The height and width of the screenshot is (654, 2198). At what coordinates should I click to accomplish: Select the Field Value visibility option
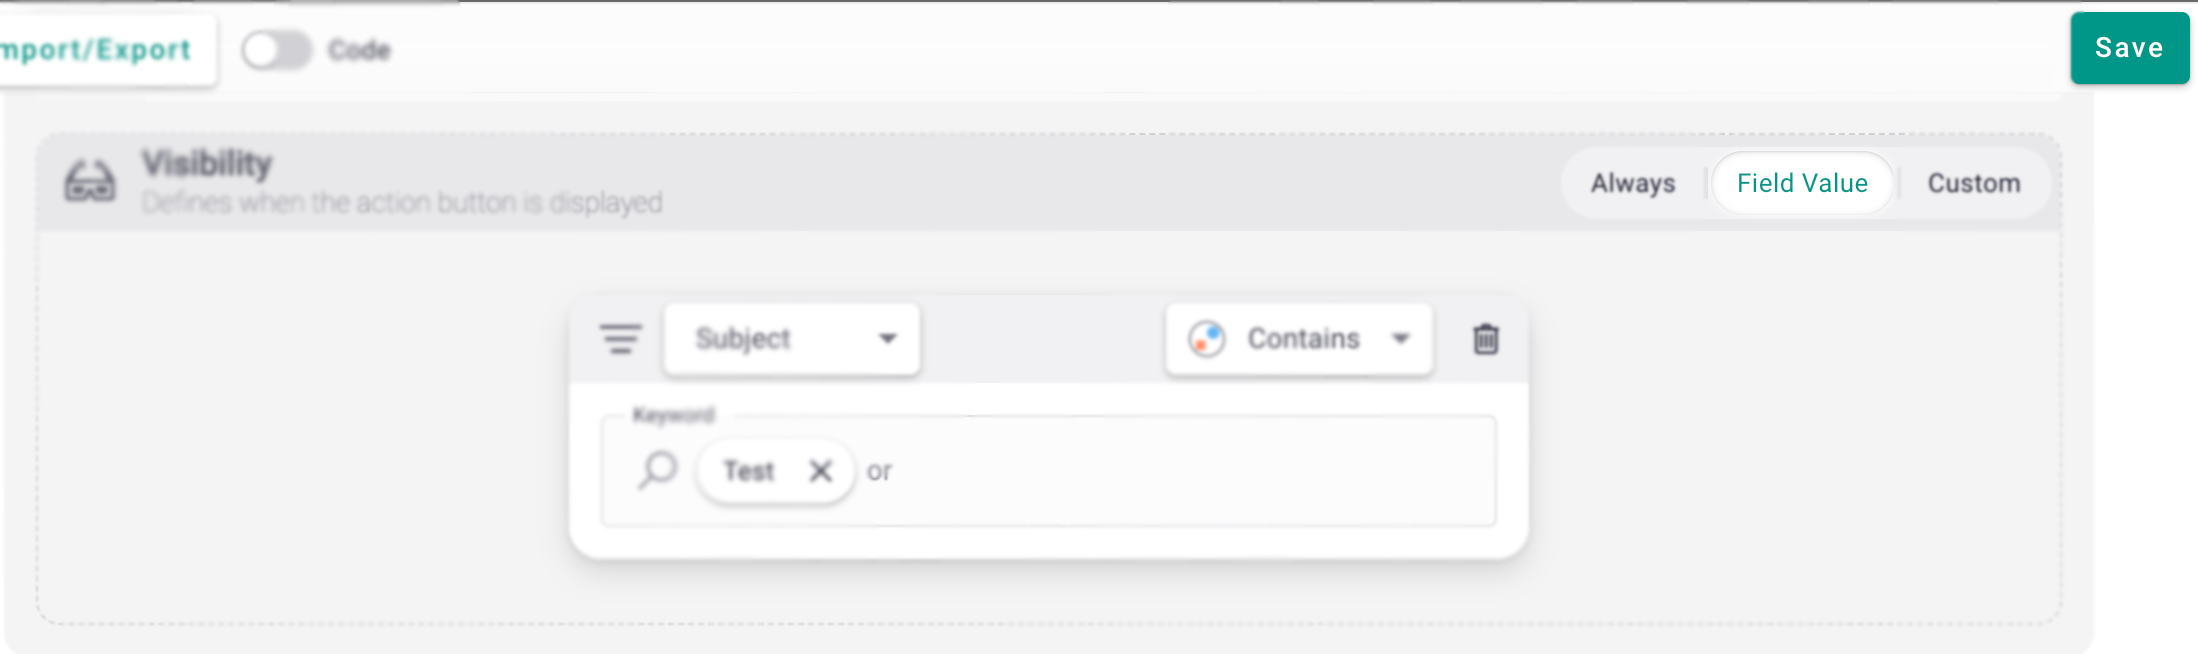pos(1802,183)
